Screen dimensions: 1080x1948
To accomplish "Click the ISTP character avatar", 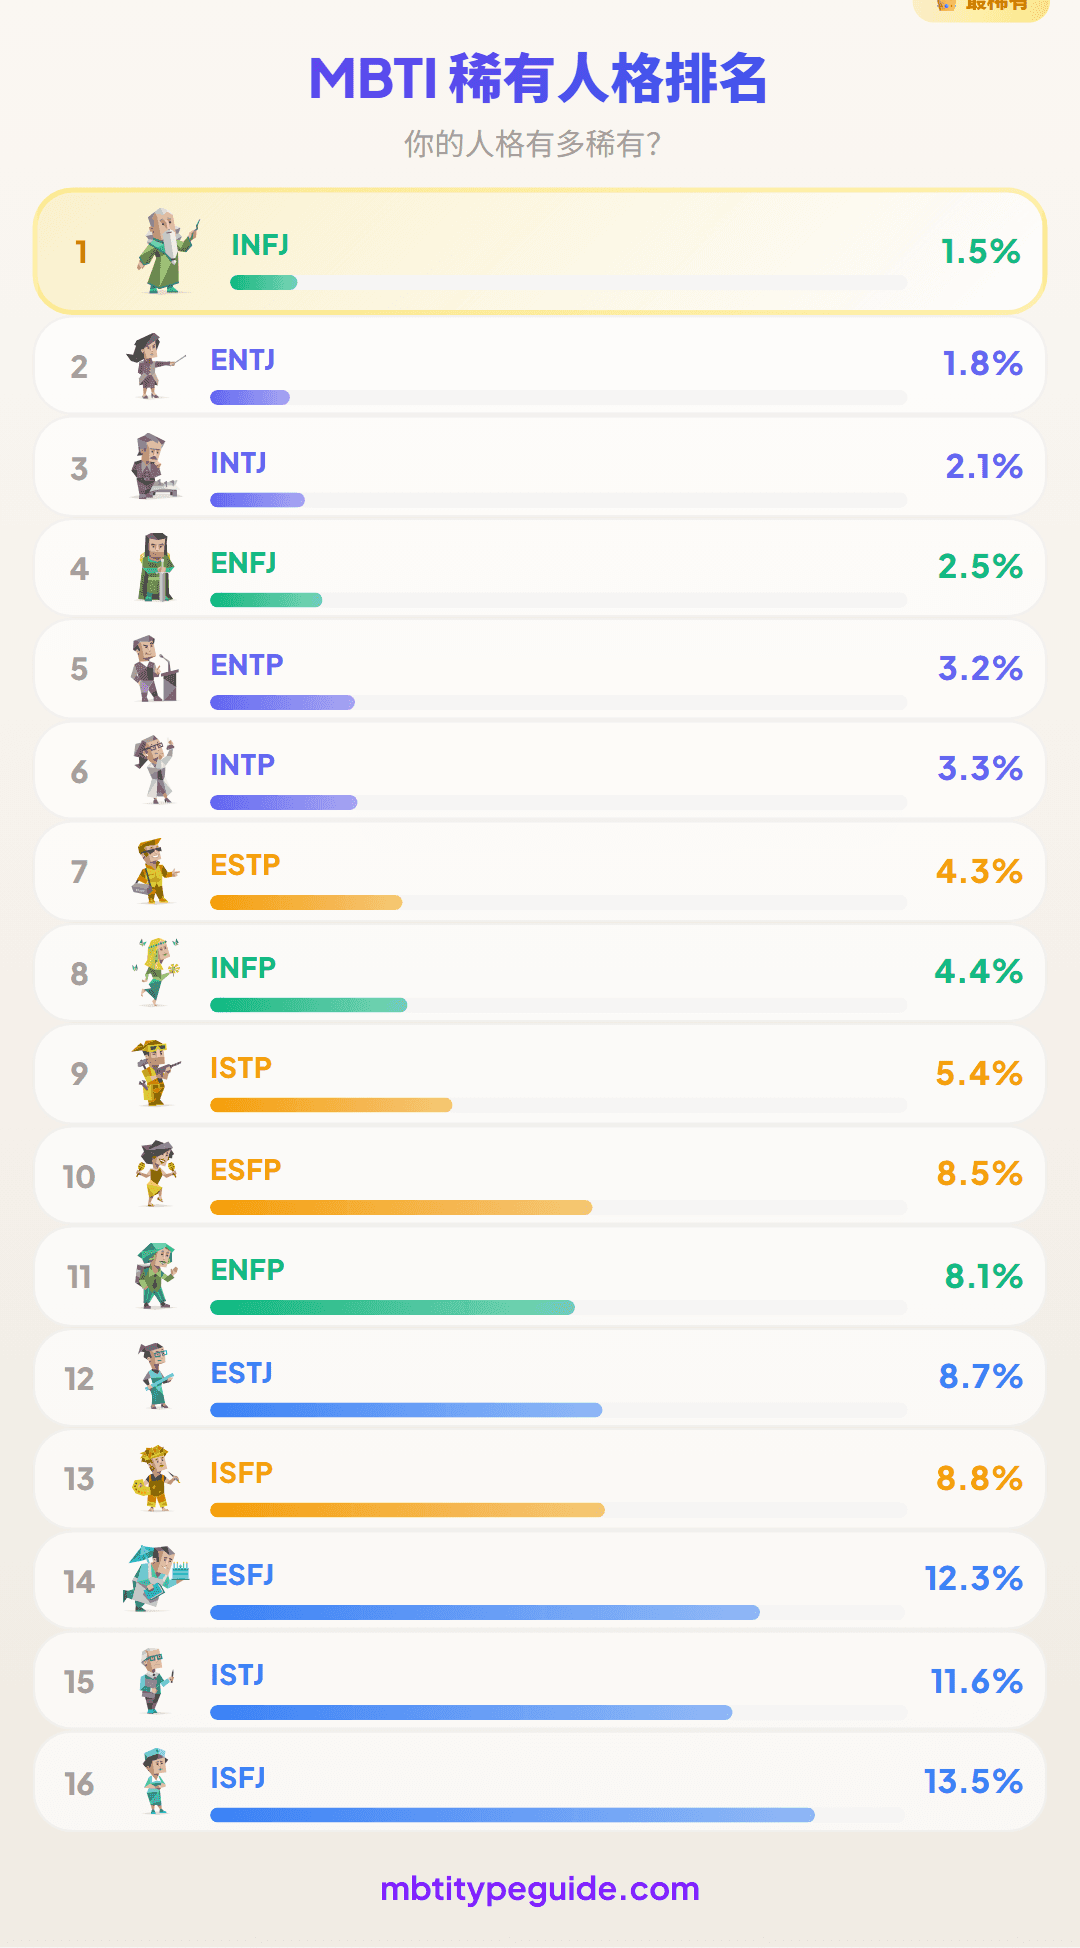I will (155, 1072).
